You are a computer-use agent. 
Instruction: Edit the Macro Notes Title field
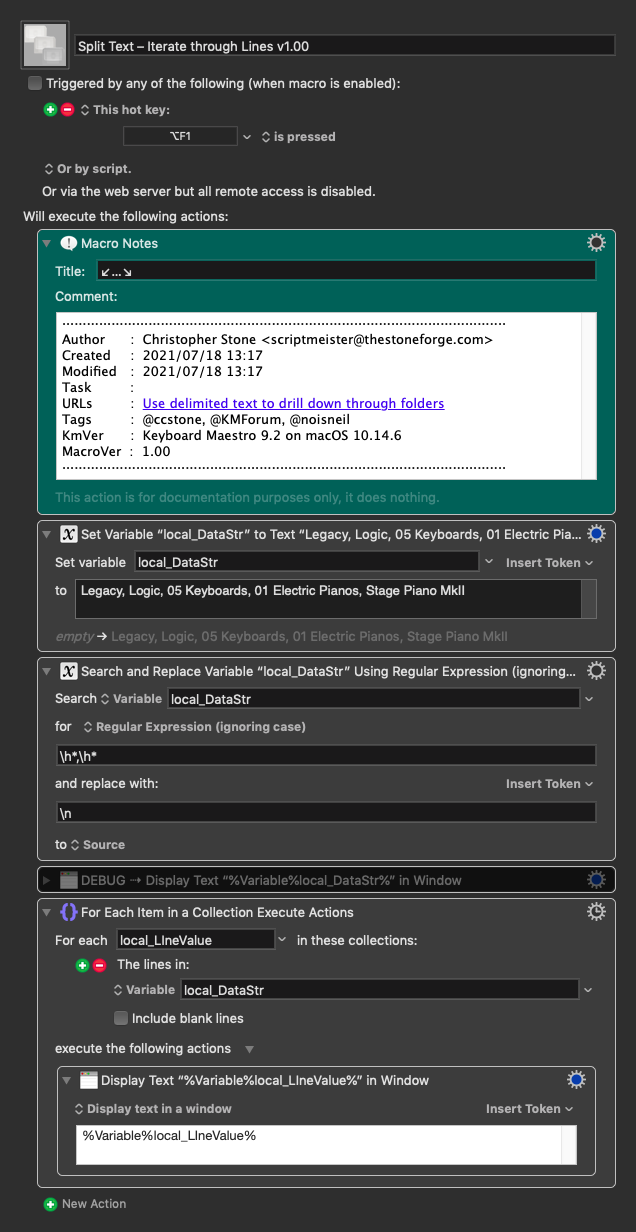pos(346,271)
